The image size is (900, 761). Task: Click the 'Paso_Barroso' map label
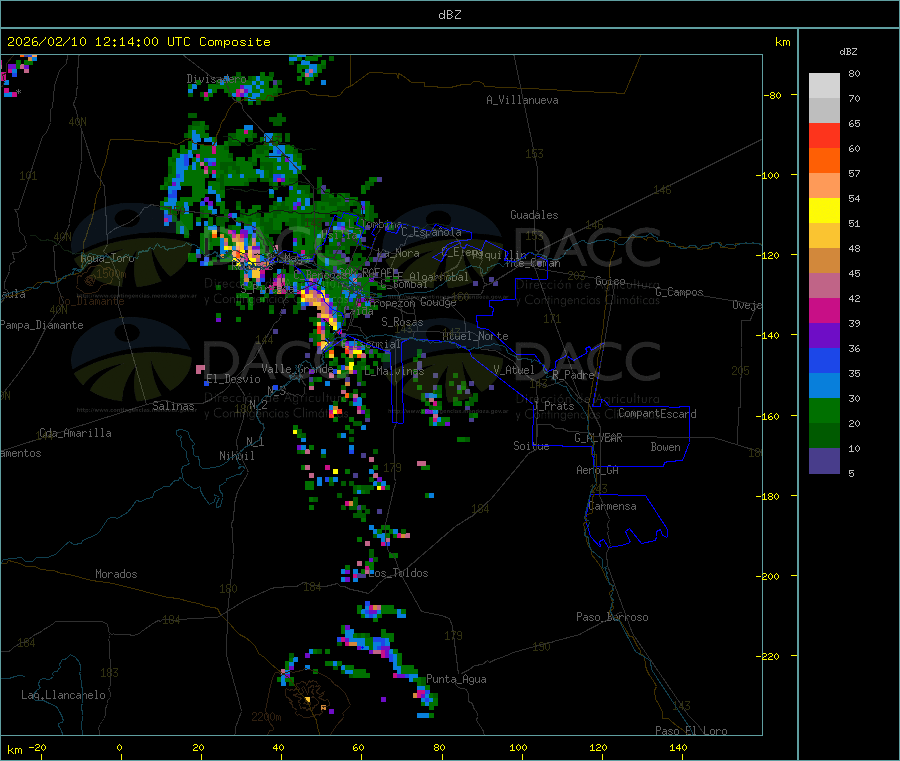click(x=612, y=617)
